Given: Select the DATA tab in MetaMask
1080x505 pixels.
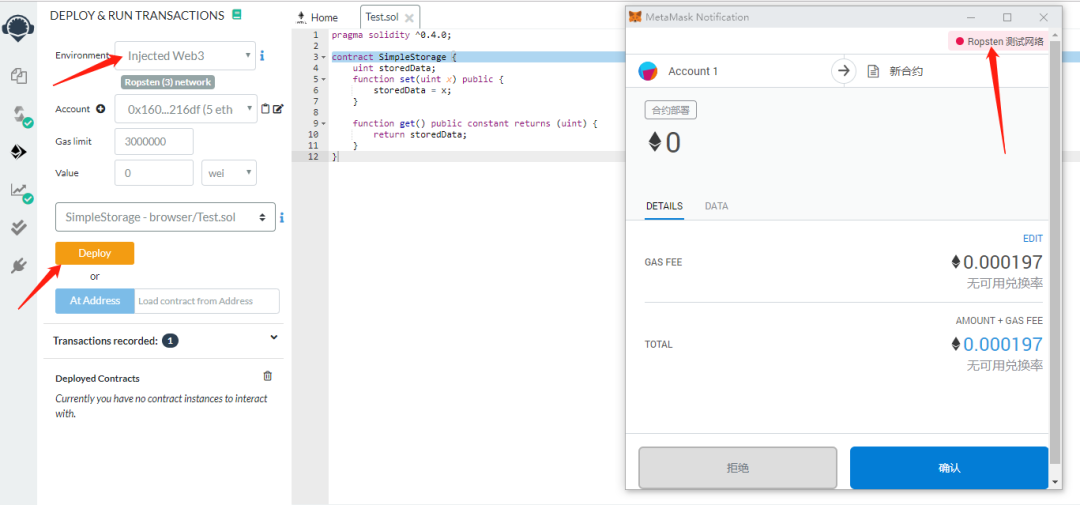Looking at the screenshot, I should point(716,206).
